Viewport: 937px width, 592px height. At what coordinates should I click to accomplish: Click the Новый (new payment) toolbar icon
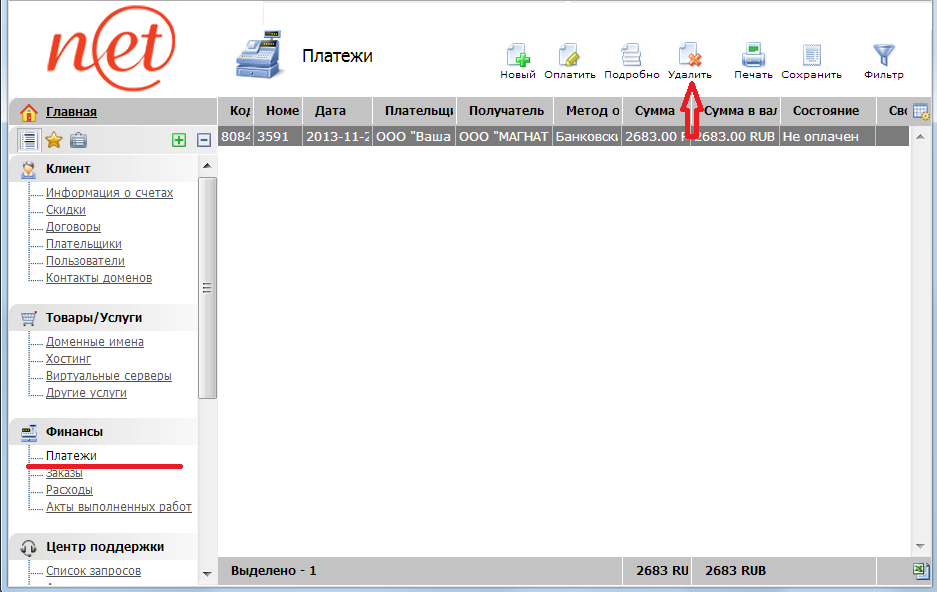(517, 56)
